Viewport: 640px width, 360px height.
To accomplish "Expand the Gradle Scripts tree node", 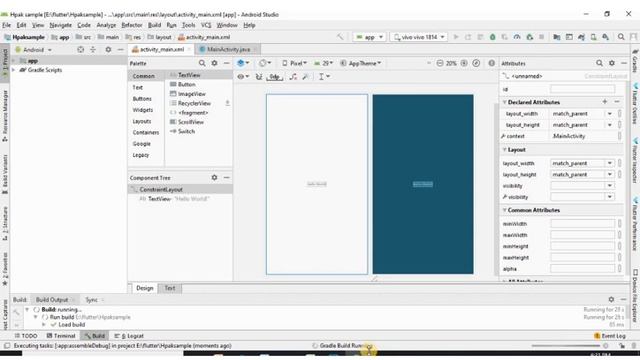I will tap(14, 70).
